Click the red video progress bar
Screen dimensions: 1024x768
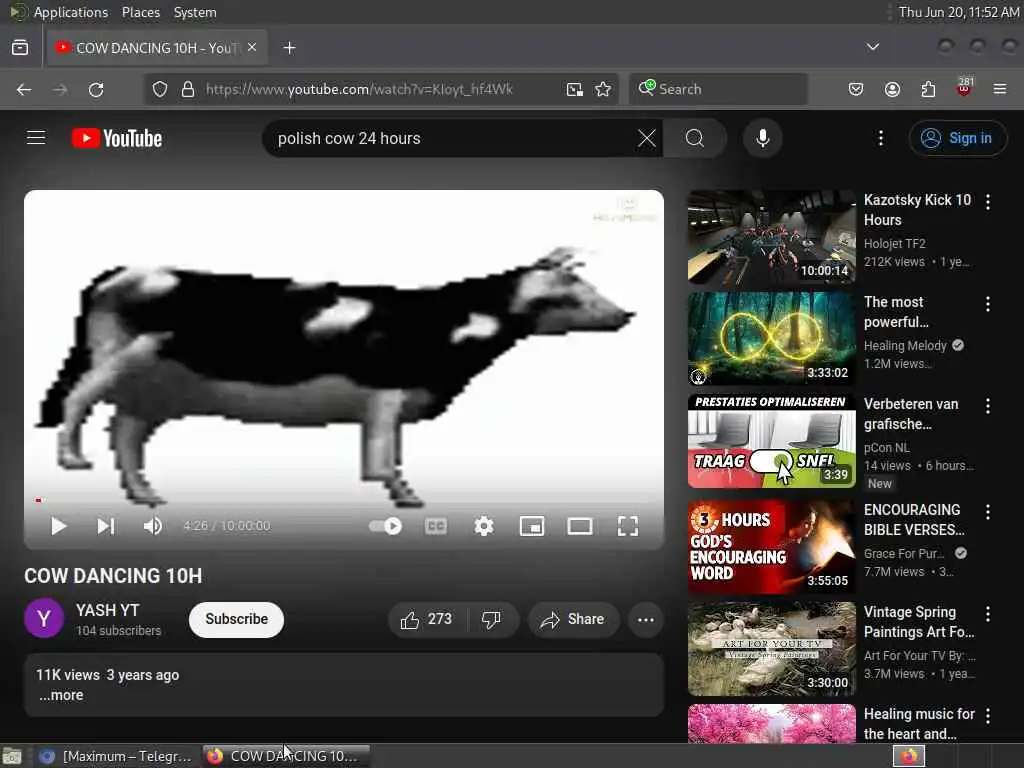tap(39, 500)
